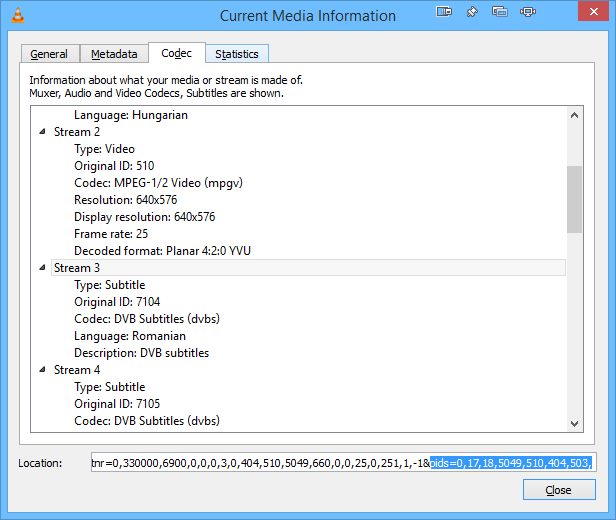Image resolution: width=616 pixels, height=520 pixels.
Task: Open the Statistics tab
Action: pos(237,54)
